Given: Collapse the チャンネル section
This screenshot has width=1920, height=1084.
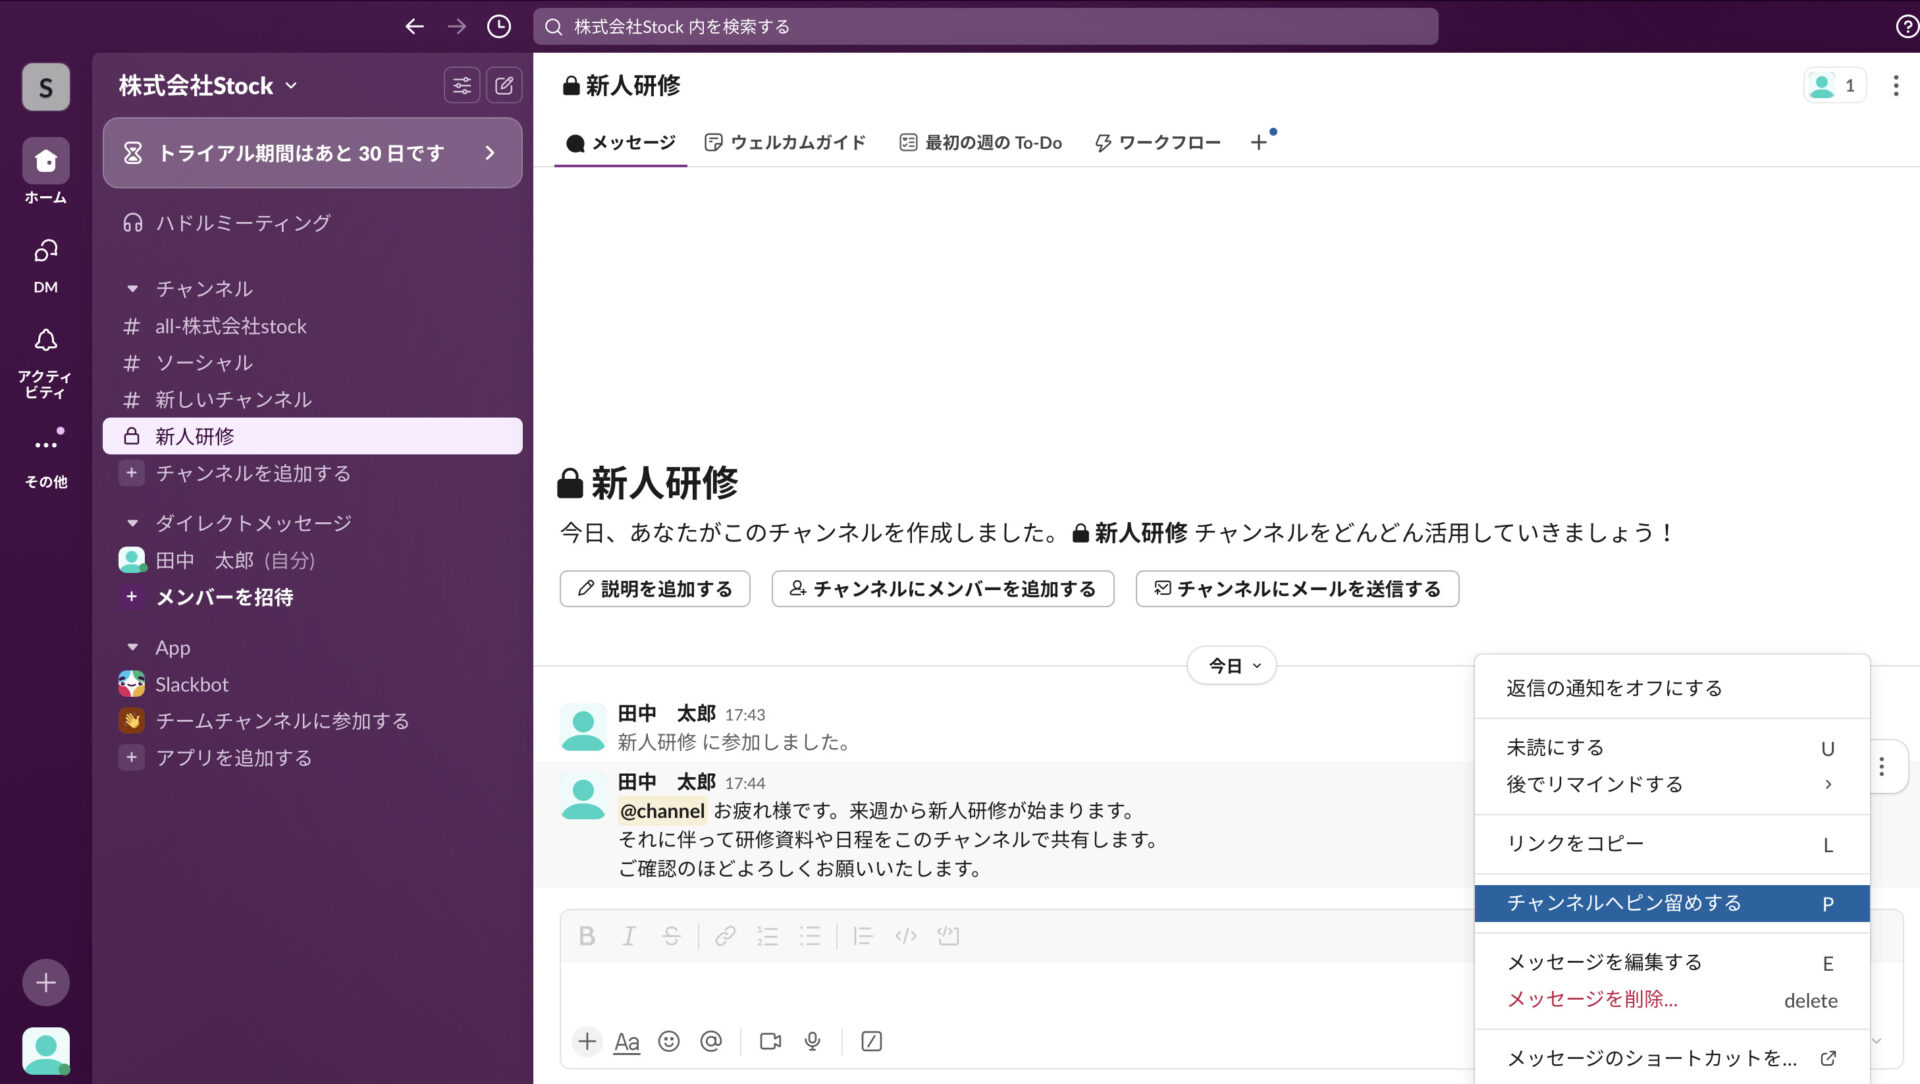Looking at the screenshot, I should (132, 288).
